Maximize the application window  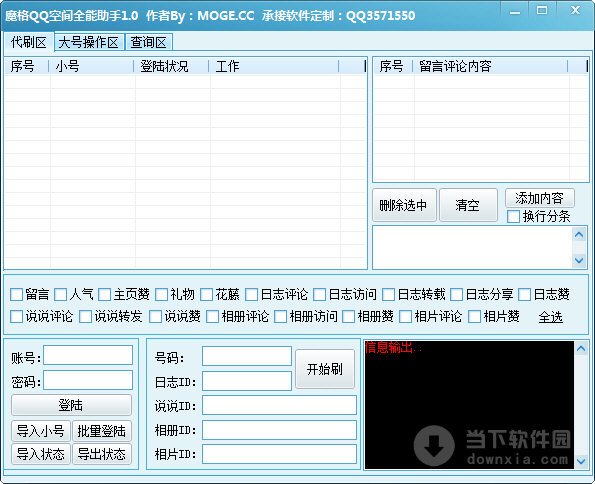542,11
